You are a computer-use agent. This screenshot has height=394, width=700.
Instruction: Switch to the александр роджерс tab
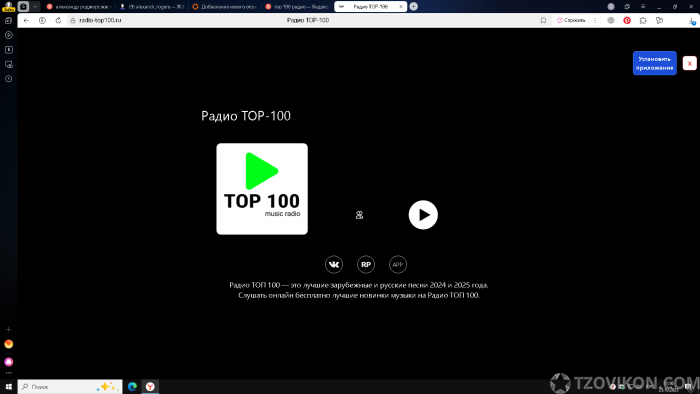79,7
